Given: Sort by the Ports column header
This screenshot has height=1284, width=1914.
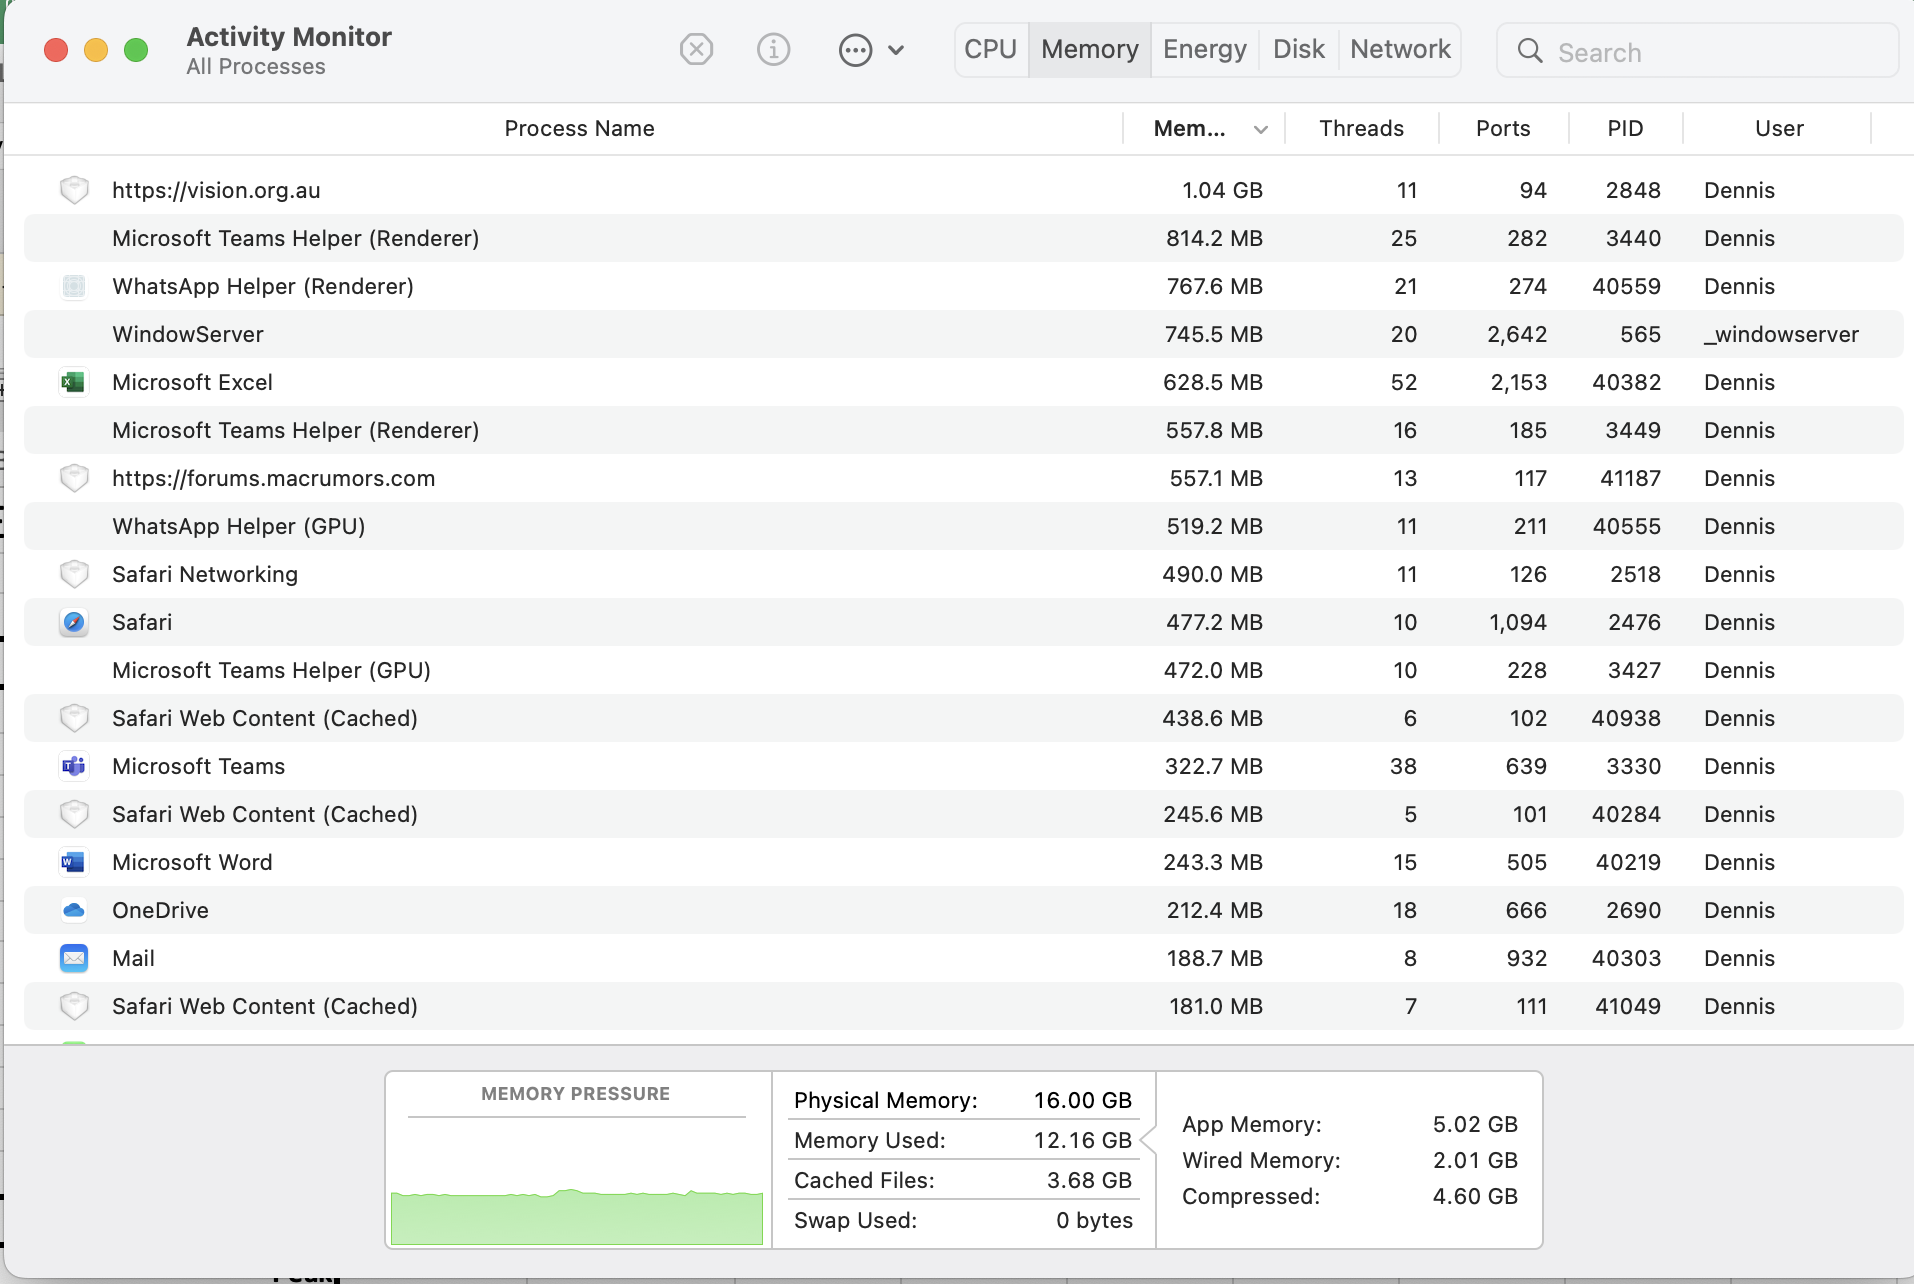Looking at the screenshot, I should (1503, 128).
